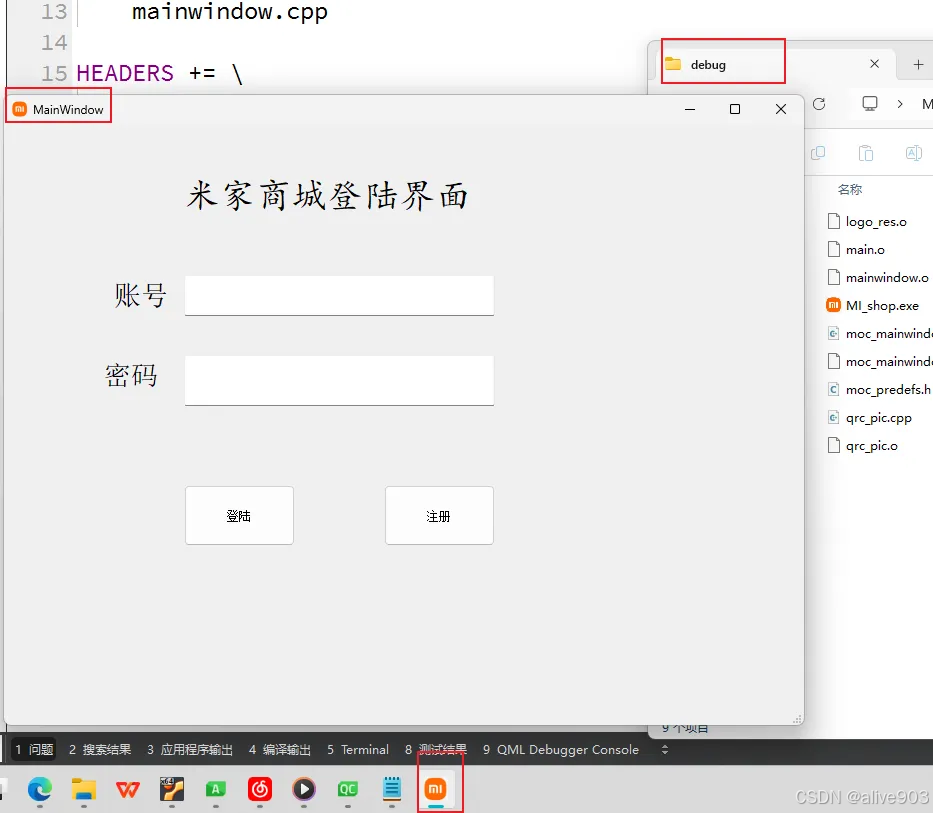Click the blue notepad icon in taskbar
933x813 pixels.
pyautogui.click(x=392, y=789)
